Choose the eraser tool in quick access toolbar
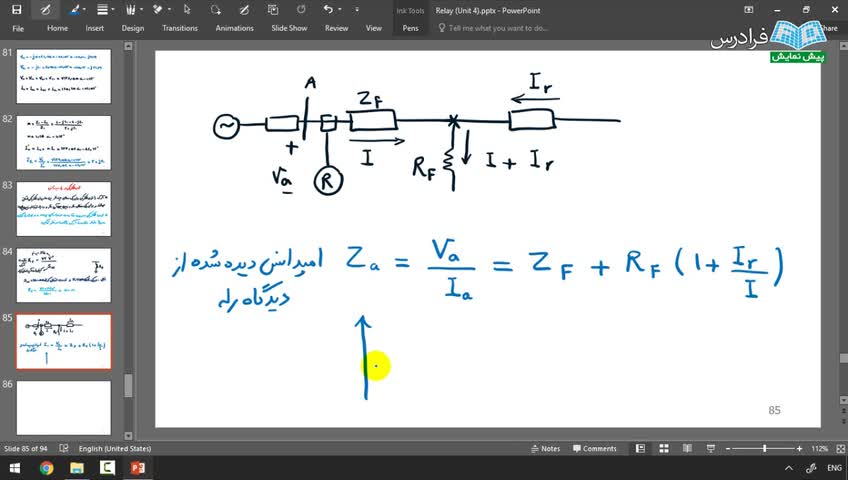 tap(157, 10)
